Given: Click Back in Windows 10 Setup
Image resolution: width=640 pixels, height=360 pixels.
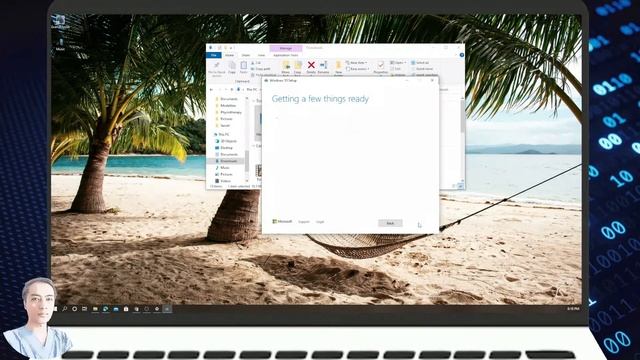Looking at the screenshot, I should 390,223.
